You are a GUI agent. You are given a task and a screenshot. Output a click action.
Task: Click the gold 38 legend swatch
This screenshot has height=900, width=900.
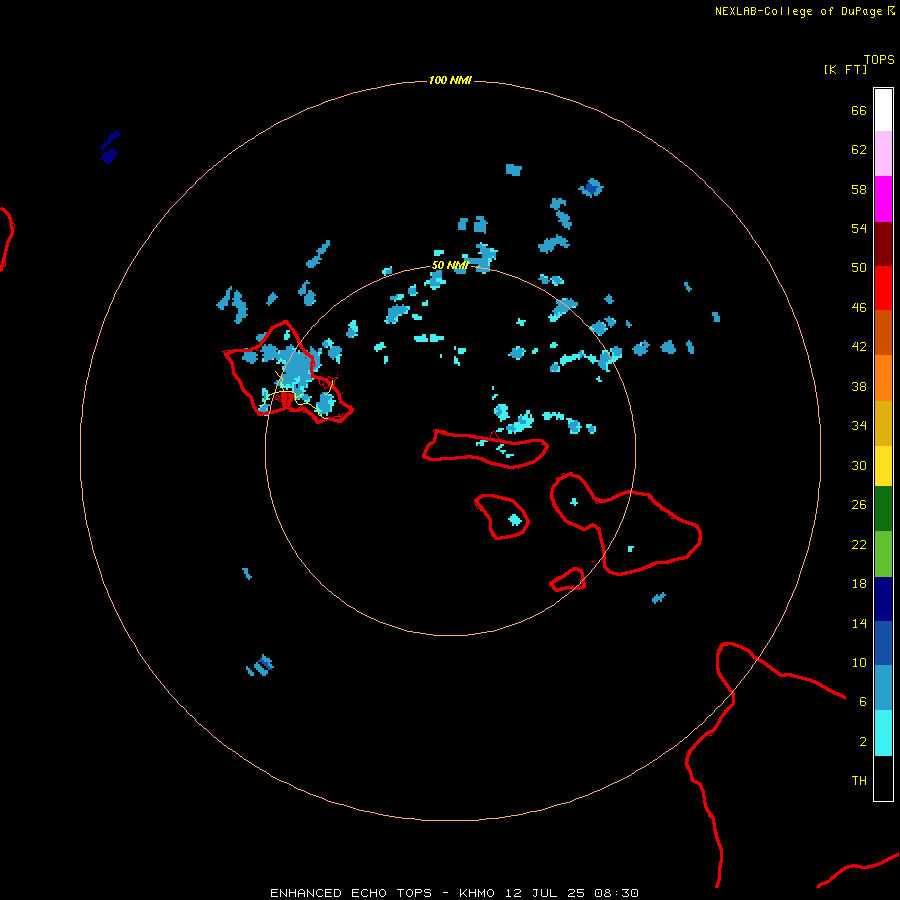click(x=883, y=423)
